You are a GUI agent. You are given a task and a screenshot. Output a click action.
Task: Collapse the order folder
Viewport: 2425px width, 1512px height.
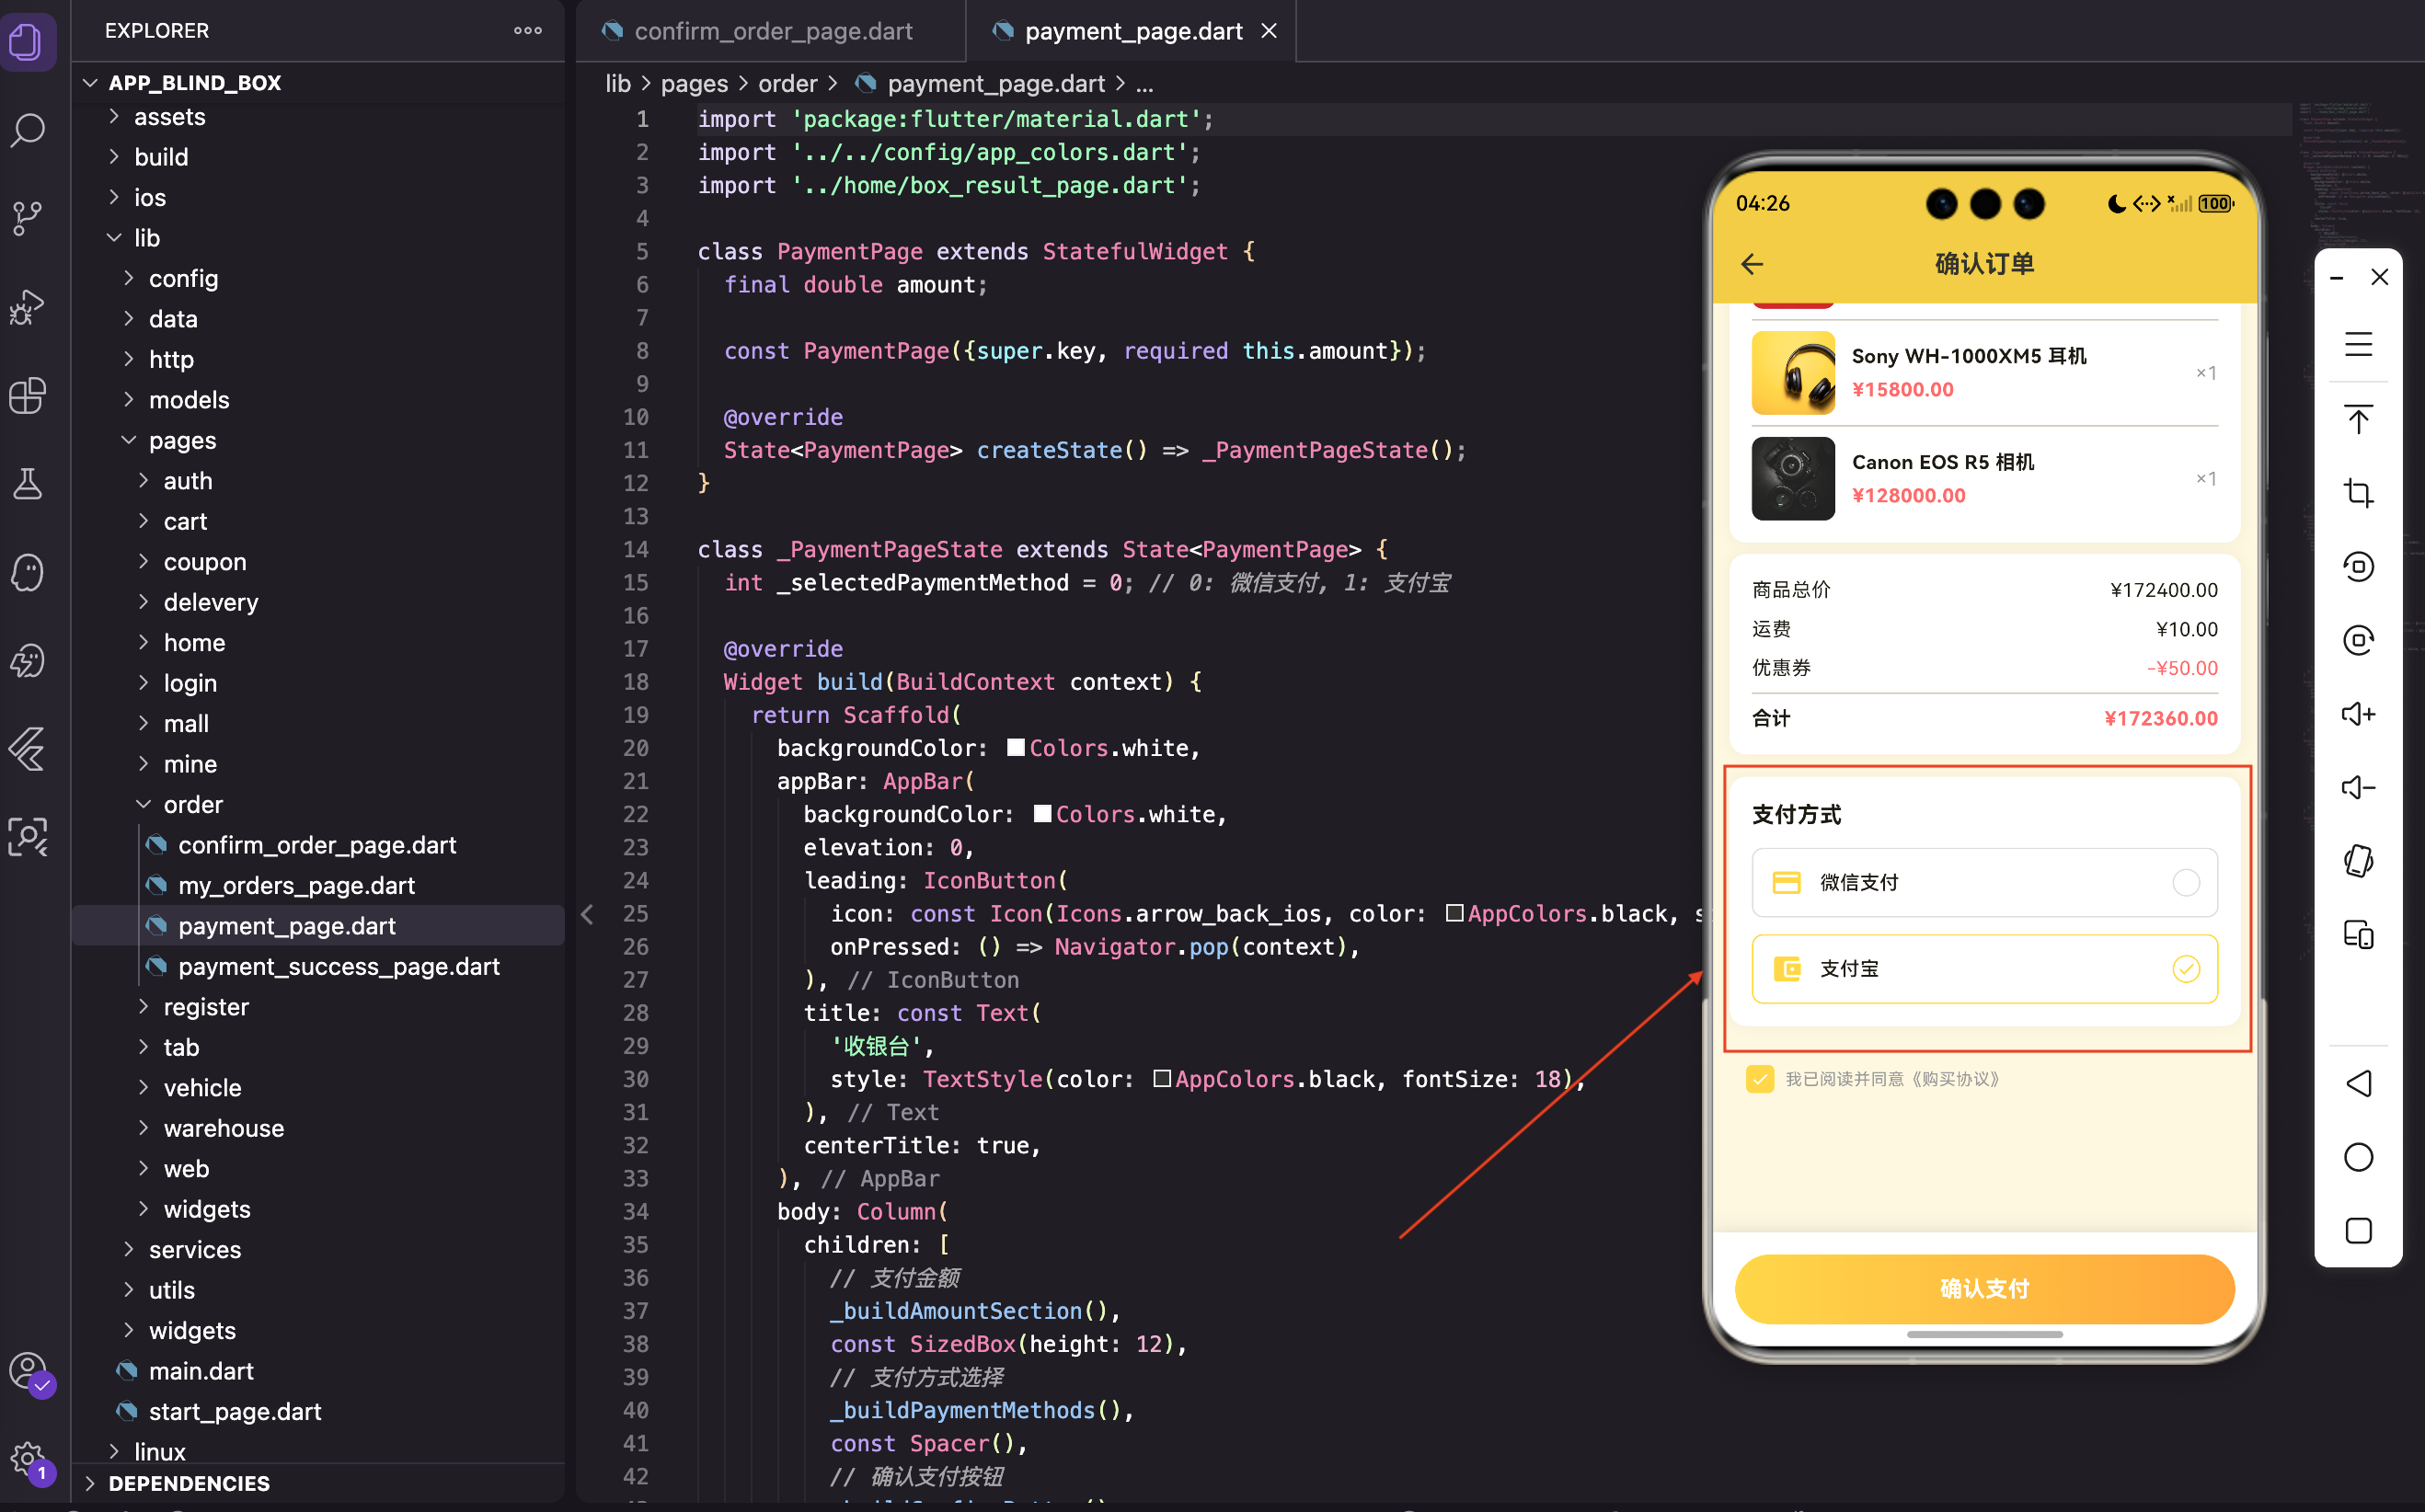(193, 804)
